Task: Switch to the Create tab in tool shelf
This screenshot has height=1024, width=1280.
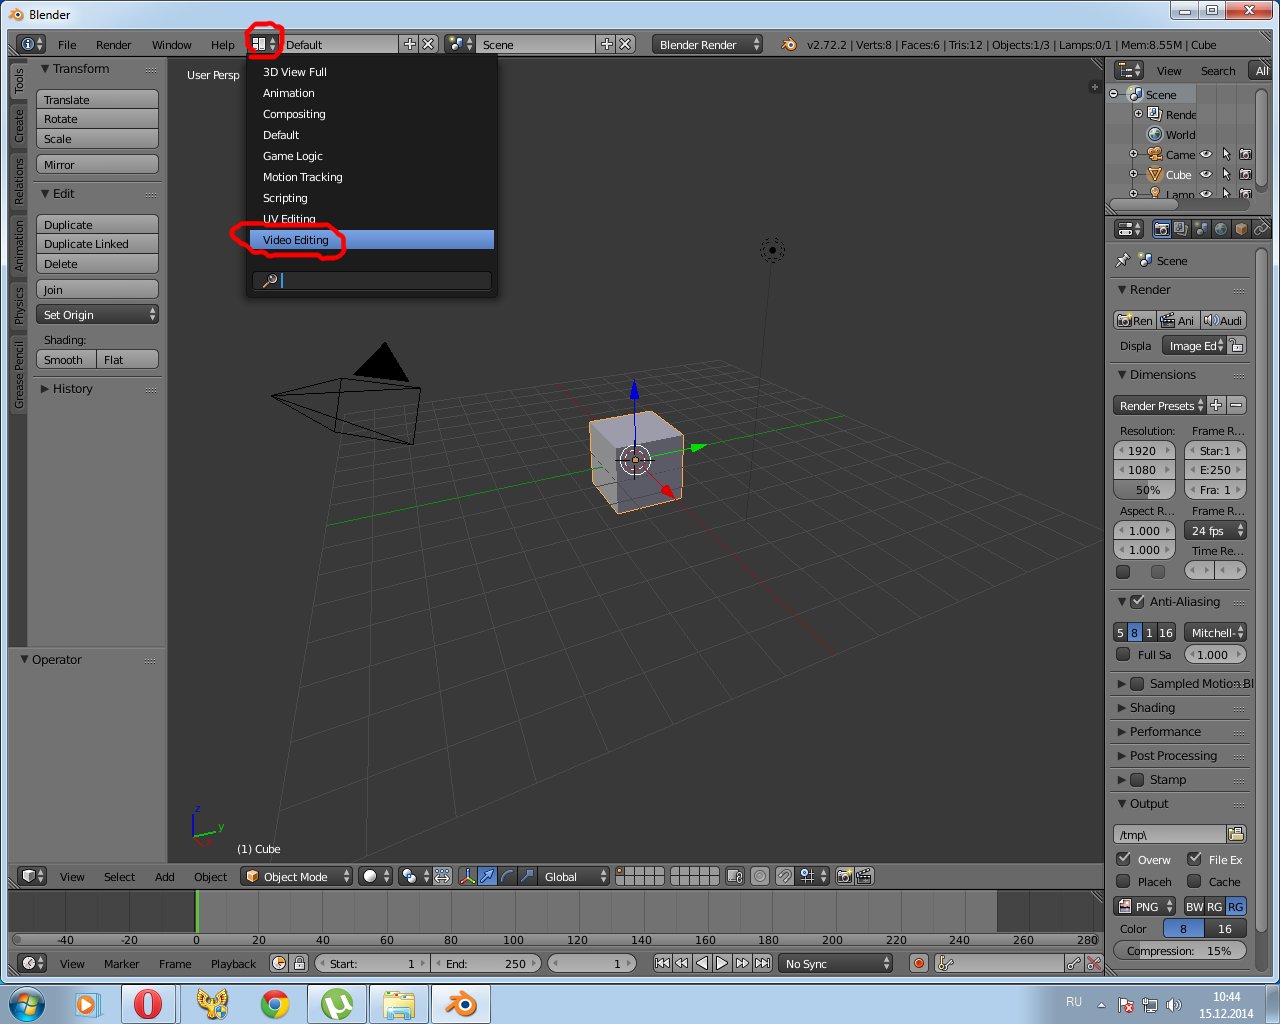Action: click(x=19, y=125)
